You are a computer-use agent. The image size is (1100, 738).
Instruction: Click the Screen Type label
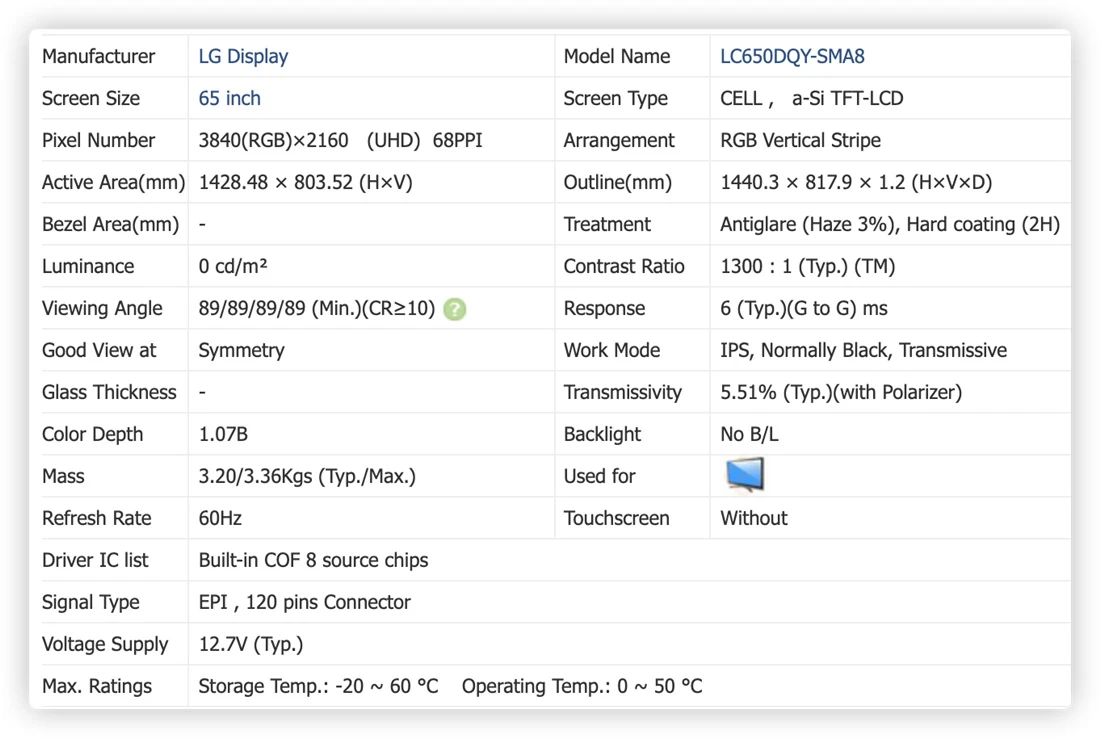coord(615,98)
